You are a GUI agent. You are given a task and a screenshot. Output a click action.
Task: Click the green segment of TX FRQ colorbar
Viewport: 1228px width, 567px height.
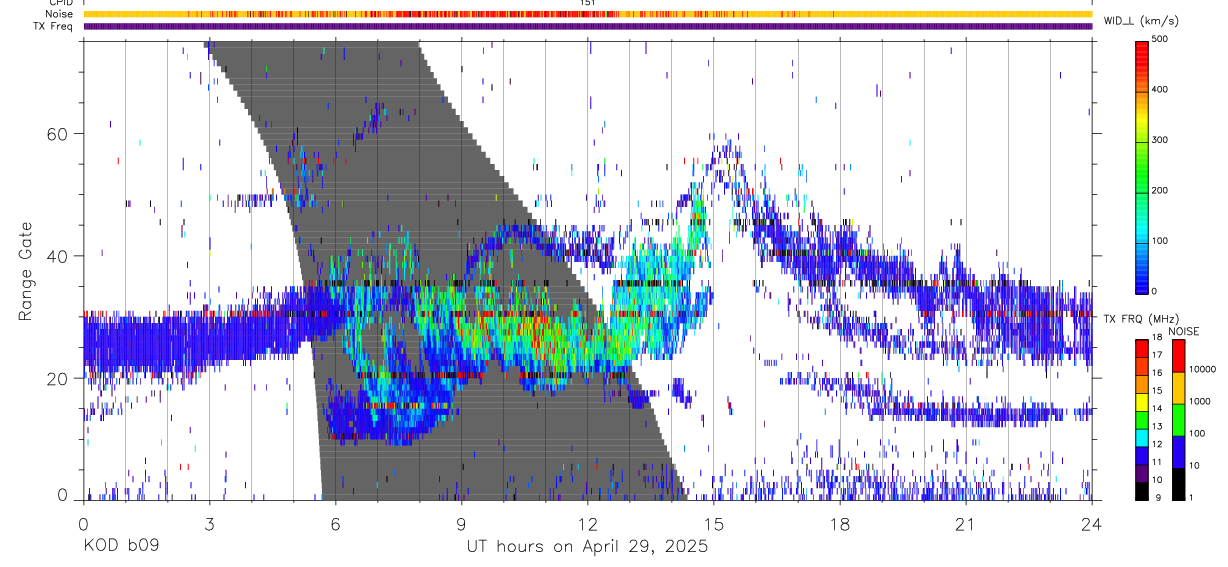pos(1141,420)
